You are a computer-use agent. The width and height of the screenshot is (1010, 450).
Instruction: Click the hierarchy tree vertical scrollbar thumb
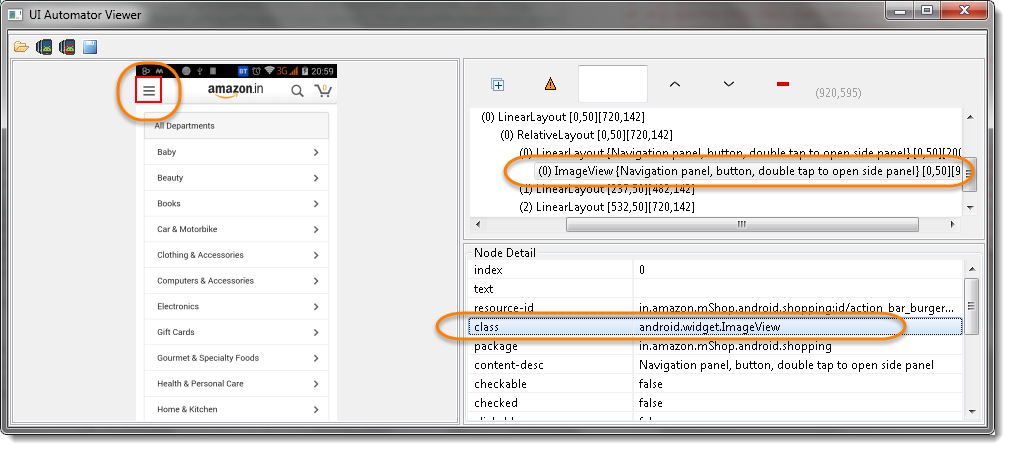click(970, 174)
